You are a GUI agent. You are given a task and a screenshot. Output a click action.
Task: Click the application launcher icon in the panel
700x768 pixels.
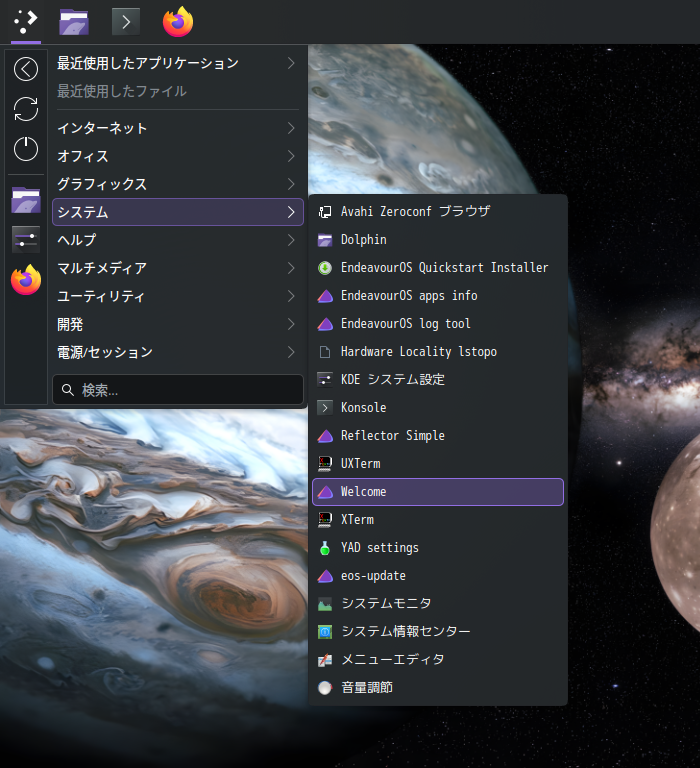coord(25,22)
